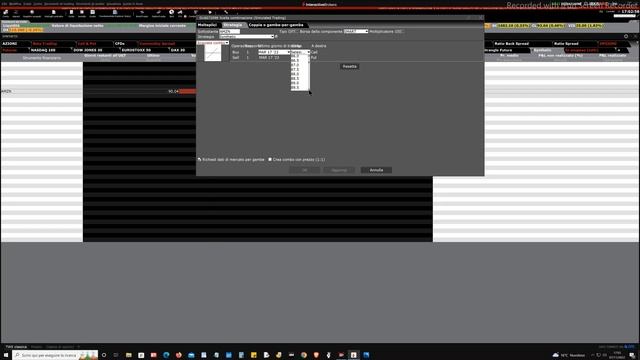The width and height of the screenshot is (640, 360).
Task: Click the settings gear icon at far right
Action: [x=626, y=36]
